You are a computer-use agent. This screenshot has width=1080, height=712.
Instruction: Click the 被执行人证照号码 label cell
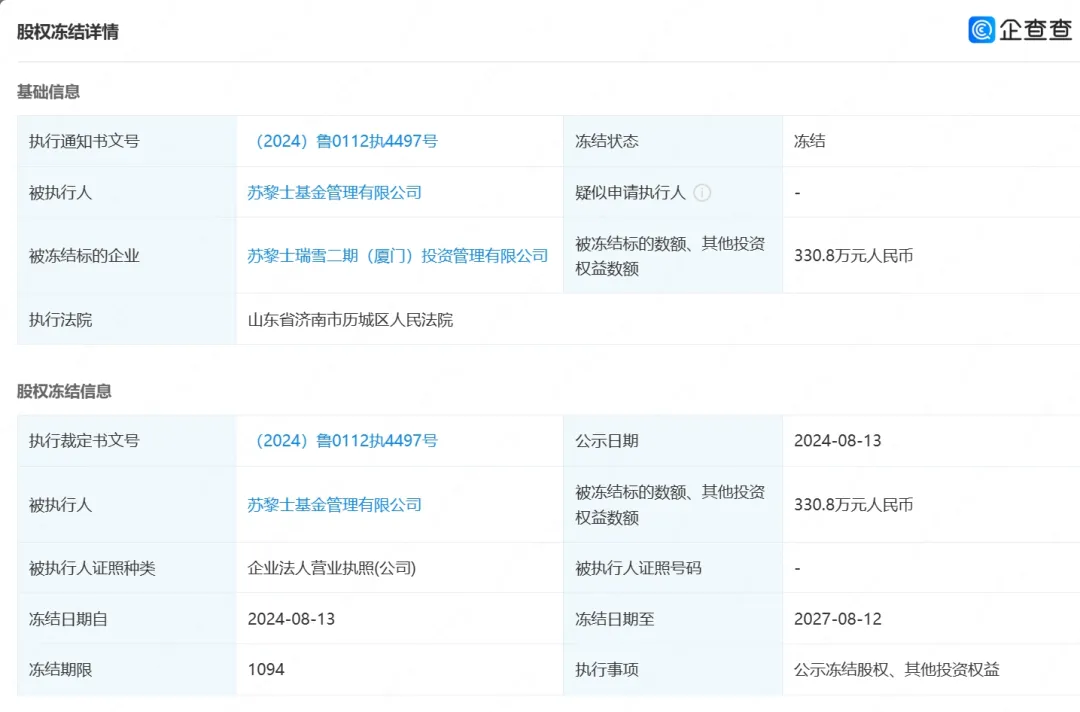pos(673,568)
